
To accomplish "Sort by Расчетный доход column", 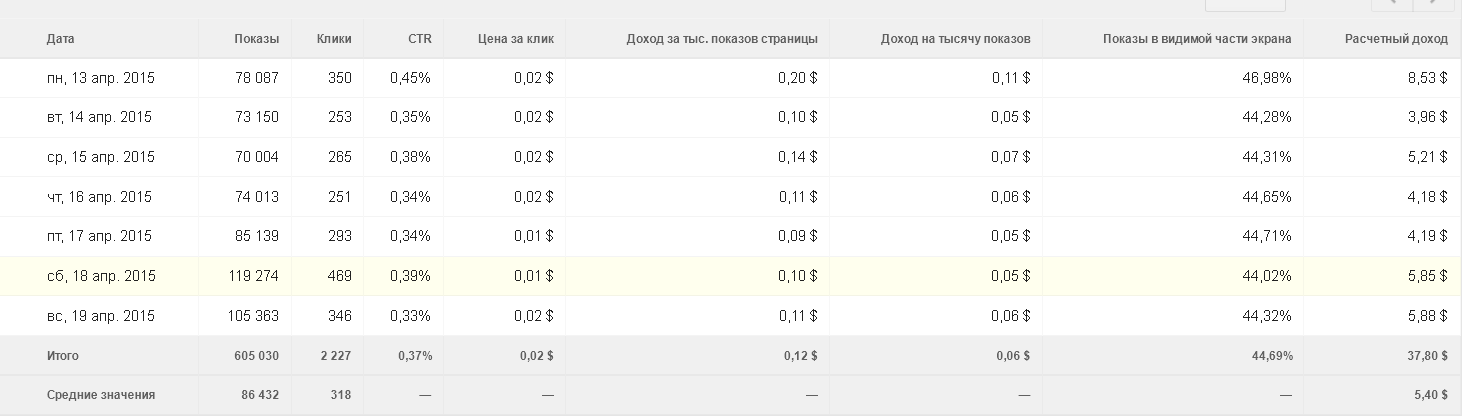I will pos(1396,39).
